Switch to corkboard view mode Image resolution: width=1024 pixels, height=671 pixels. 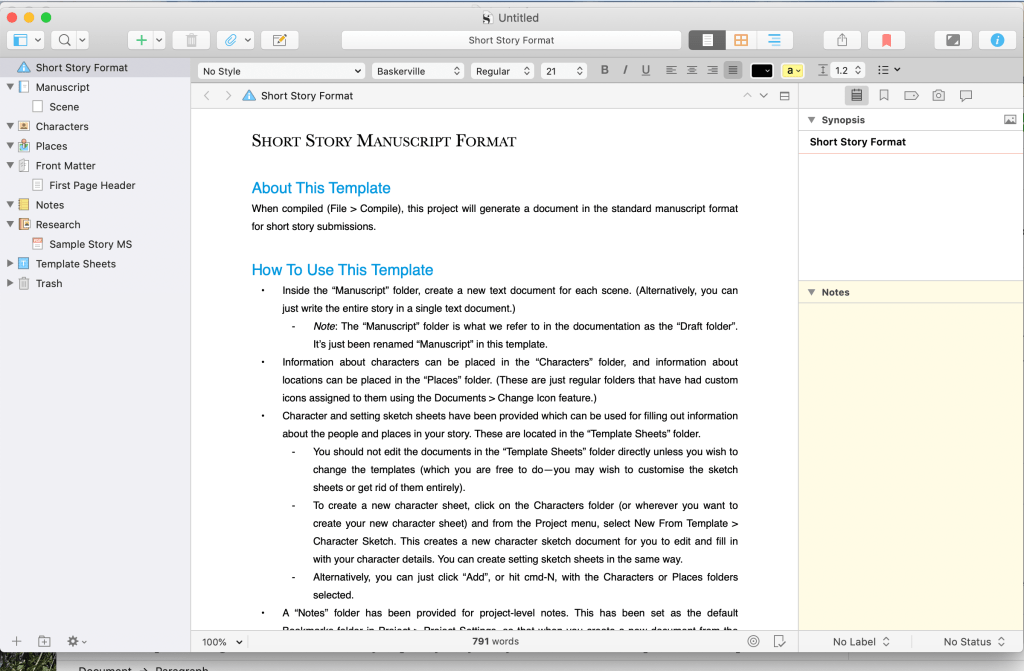coord(741,40)
